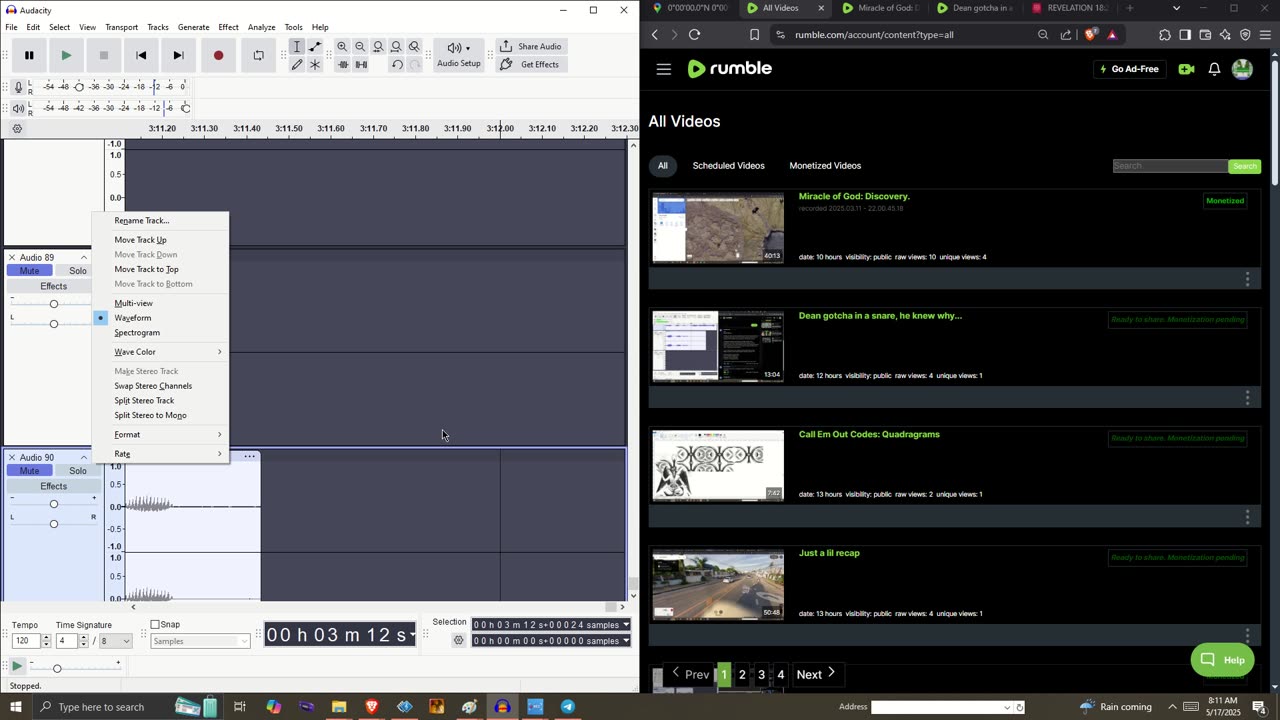
Task: Skip to end of the project
Action: coord(178,55)
